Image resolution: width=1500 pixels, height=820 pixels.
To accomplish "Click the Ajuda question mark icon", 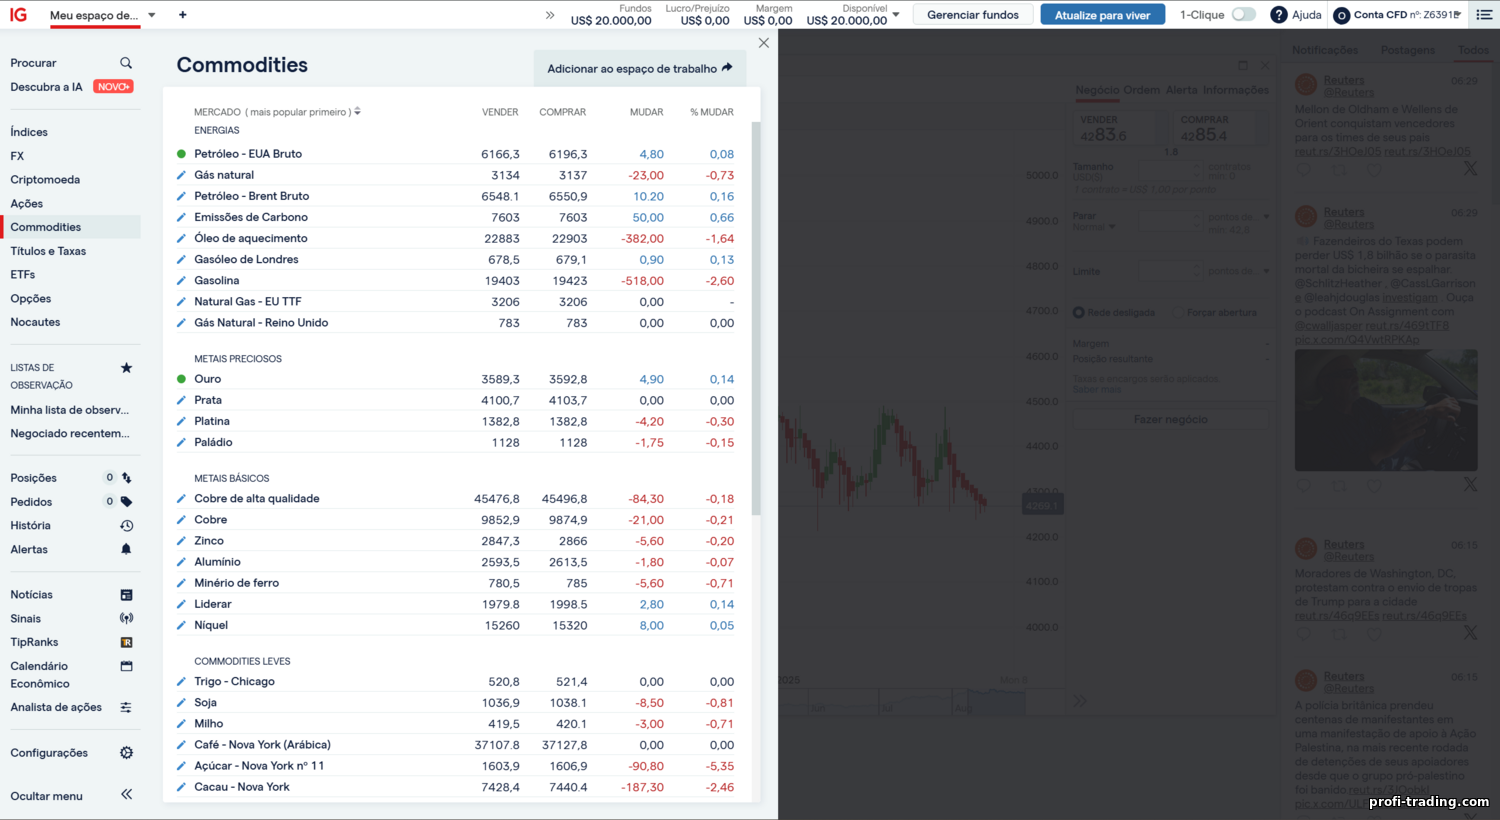I will [1278, 15].
